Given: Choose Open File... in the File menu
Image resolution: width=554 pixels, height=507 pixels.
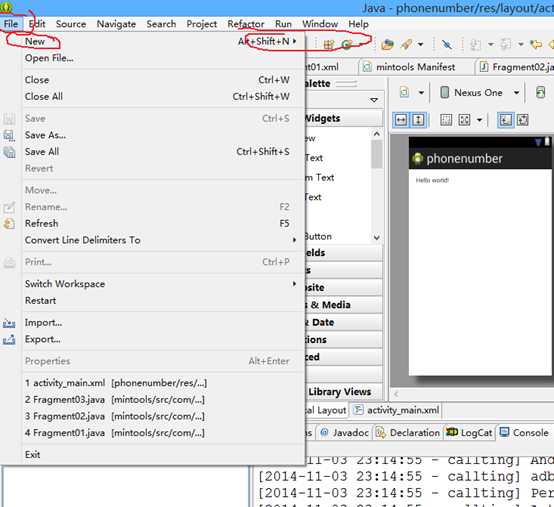Looking at the screenshot, I should click(164, 58).
